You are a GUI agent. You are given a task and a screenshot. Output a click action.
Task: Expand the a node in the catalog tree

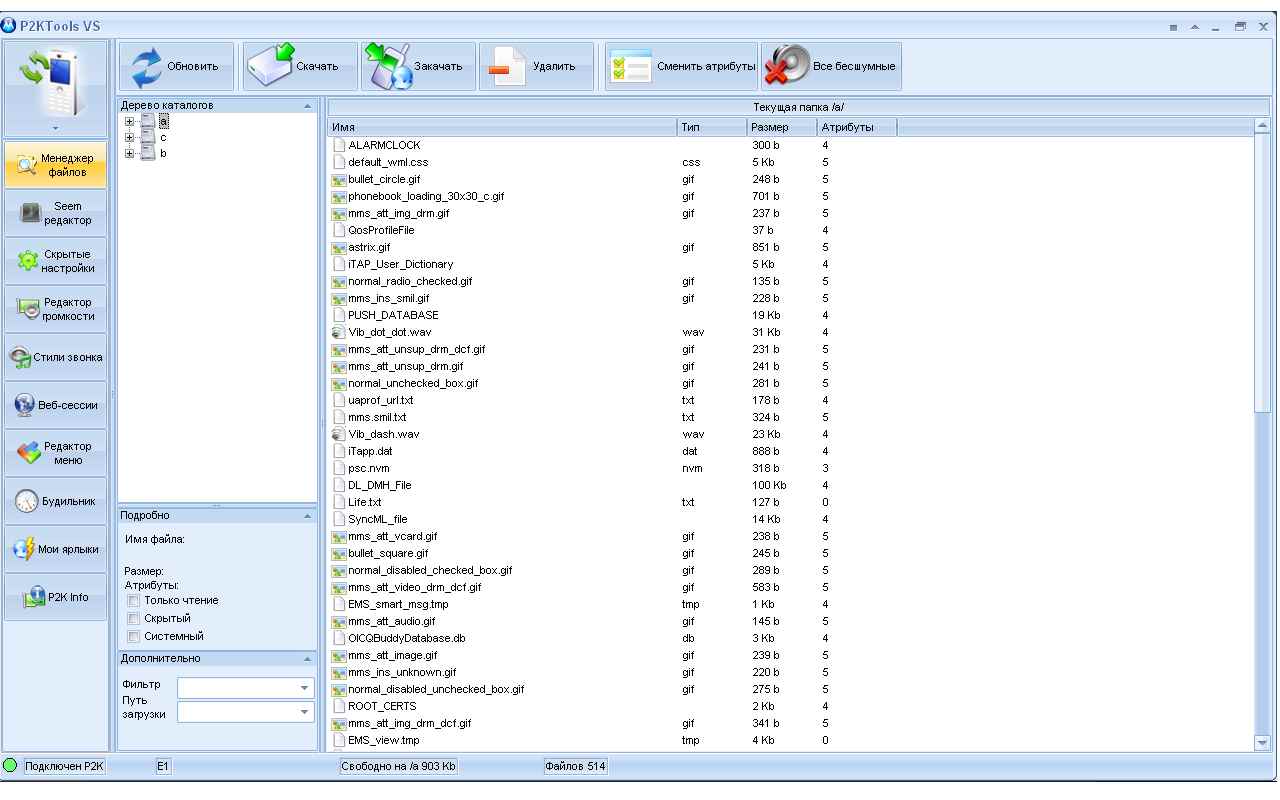click(129, 121)
